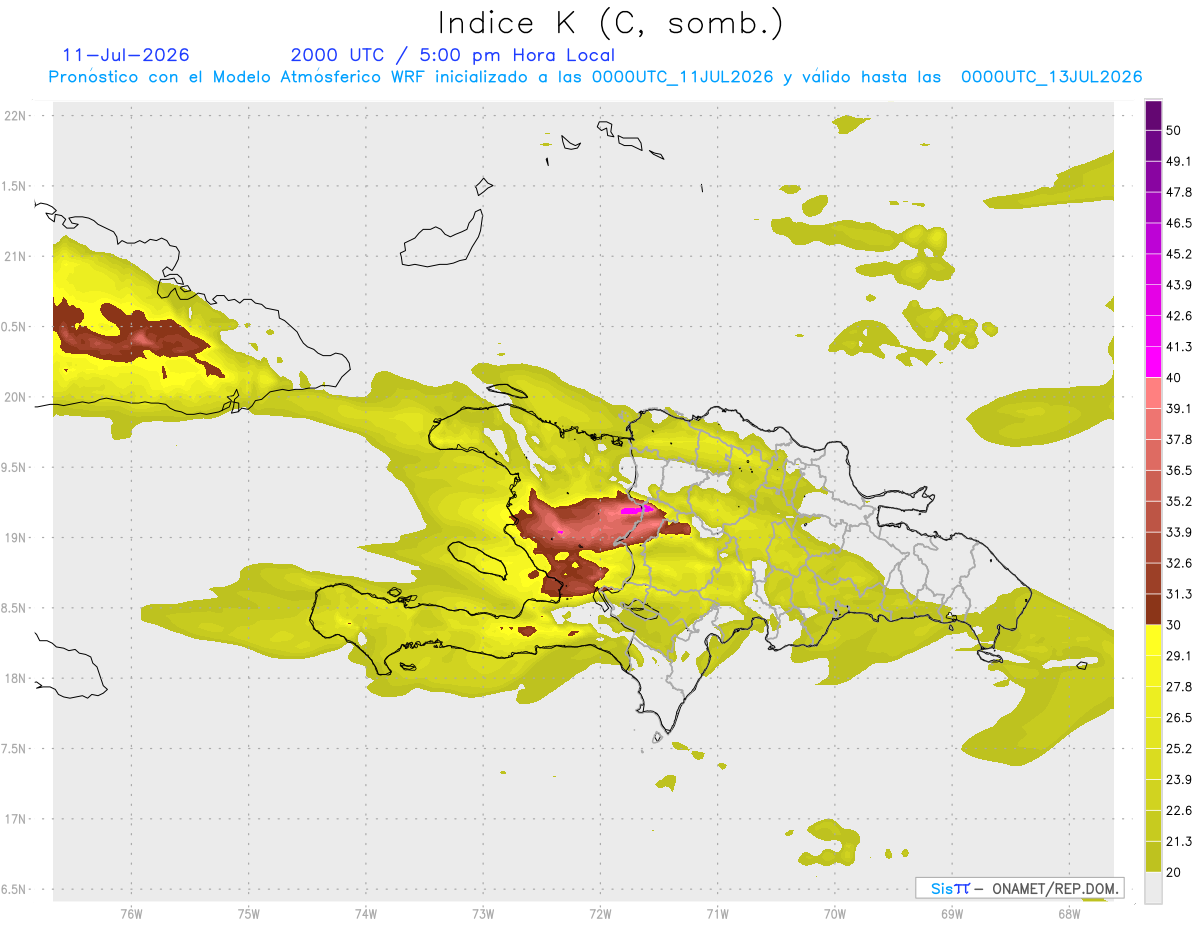Click the "42.6" value on the color scale
The image size is (1200, 927).
[x=1180, y=316]
